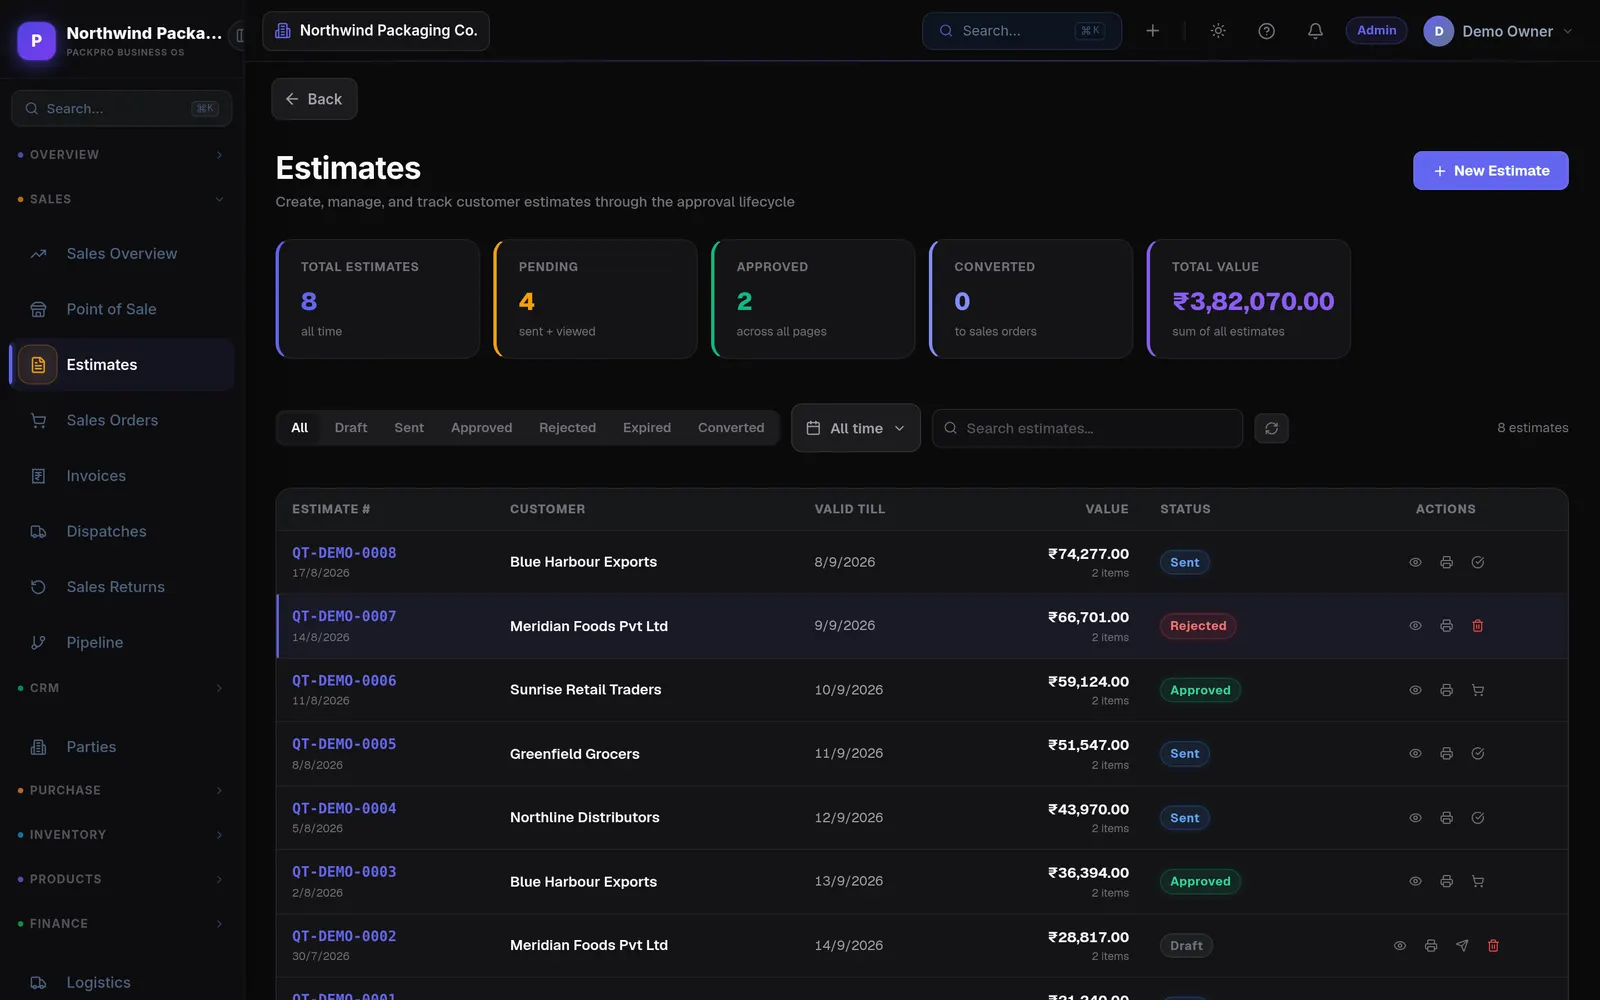Image resolution: width=1600 pixels, height=1000 pixels.
Task: Refresh the estimates list
Action: [x=1271, y=428]
